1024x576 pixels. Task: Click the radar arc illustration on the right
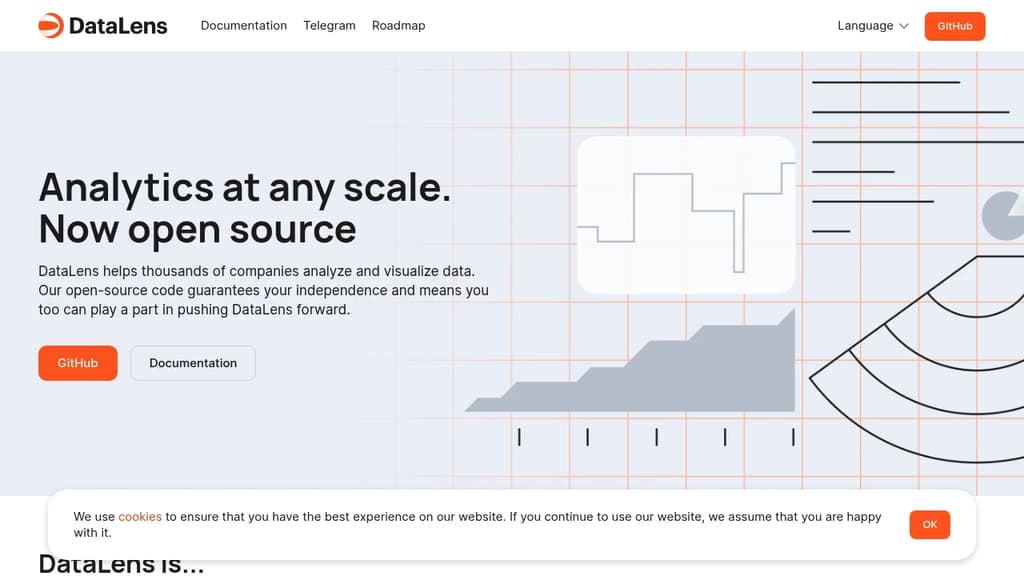tap(930, 360)
